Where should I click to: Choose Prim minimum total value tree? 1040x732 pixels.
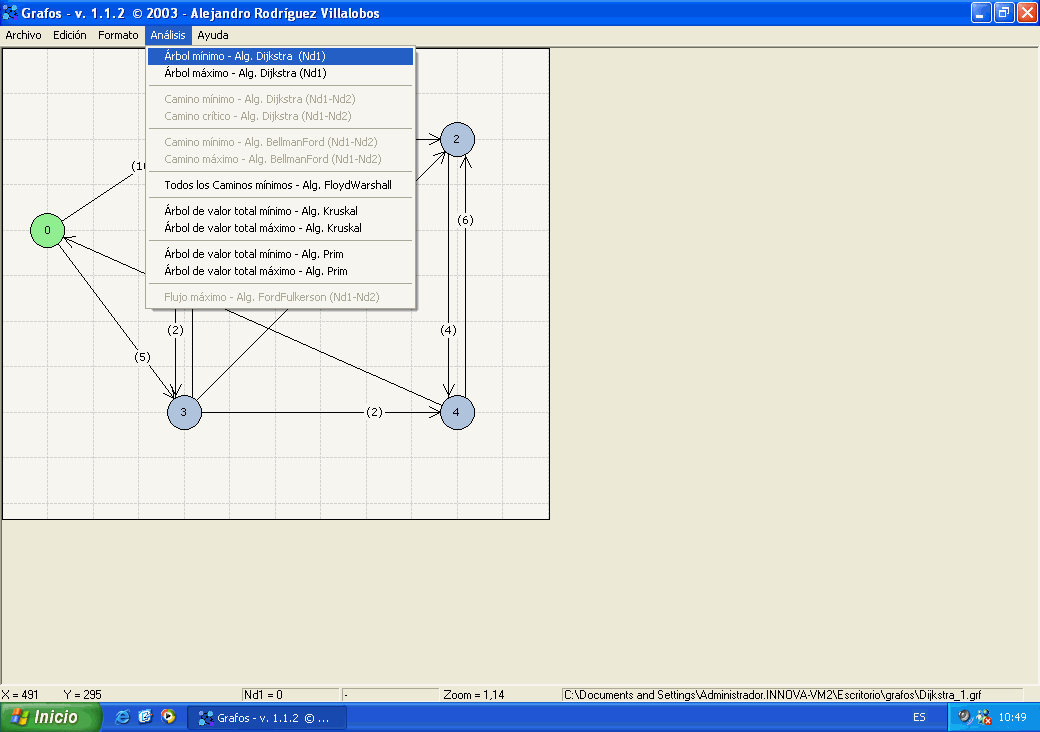(x=253, y=254)
